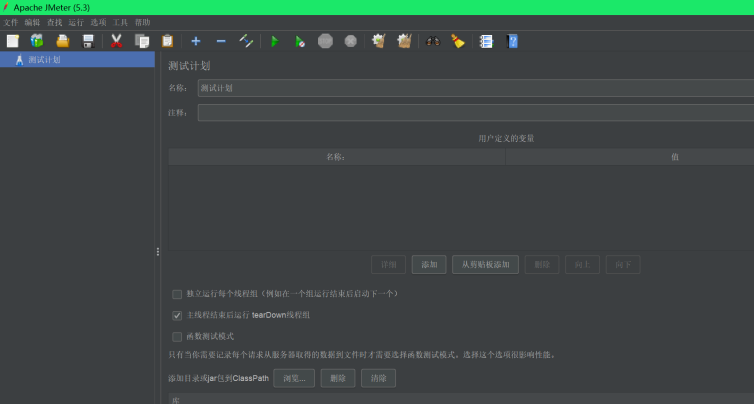Enable 函数测试模式 checkbox

pos(177,337)
